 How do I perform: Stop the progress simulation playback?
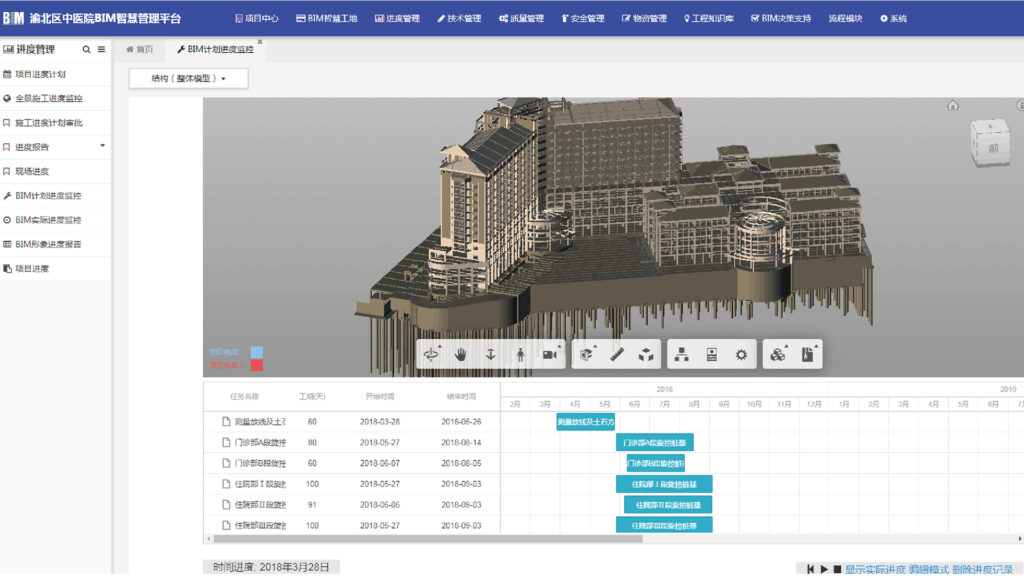[x=837, y=569]
